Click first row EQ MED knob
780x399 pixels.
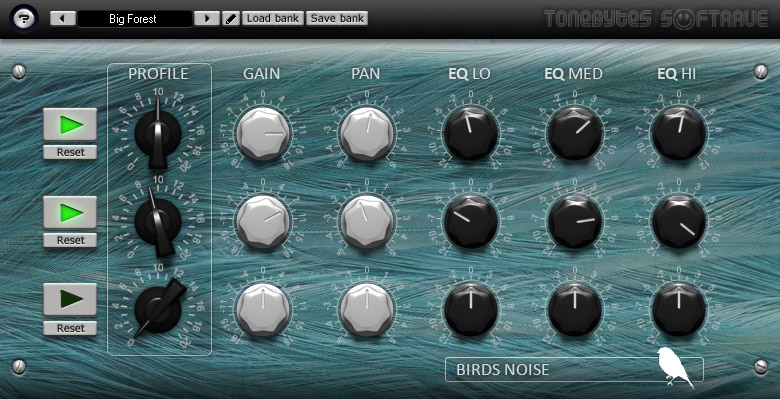[575, 133]
